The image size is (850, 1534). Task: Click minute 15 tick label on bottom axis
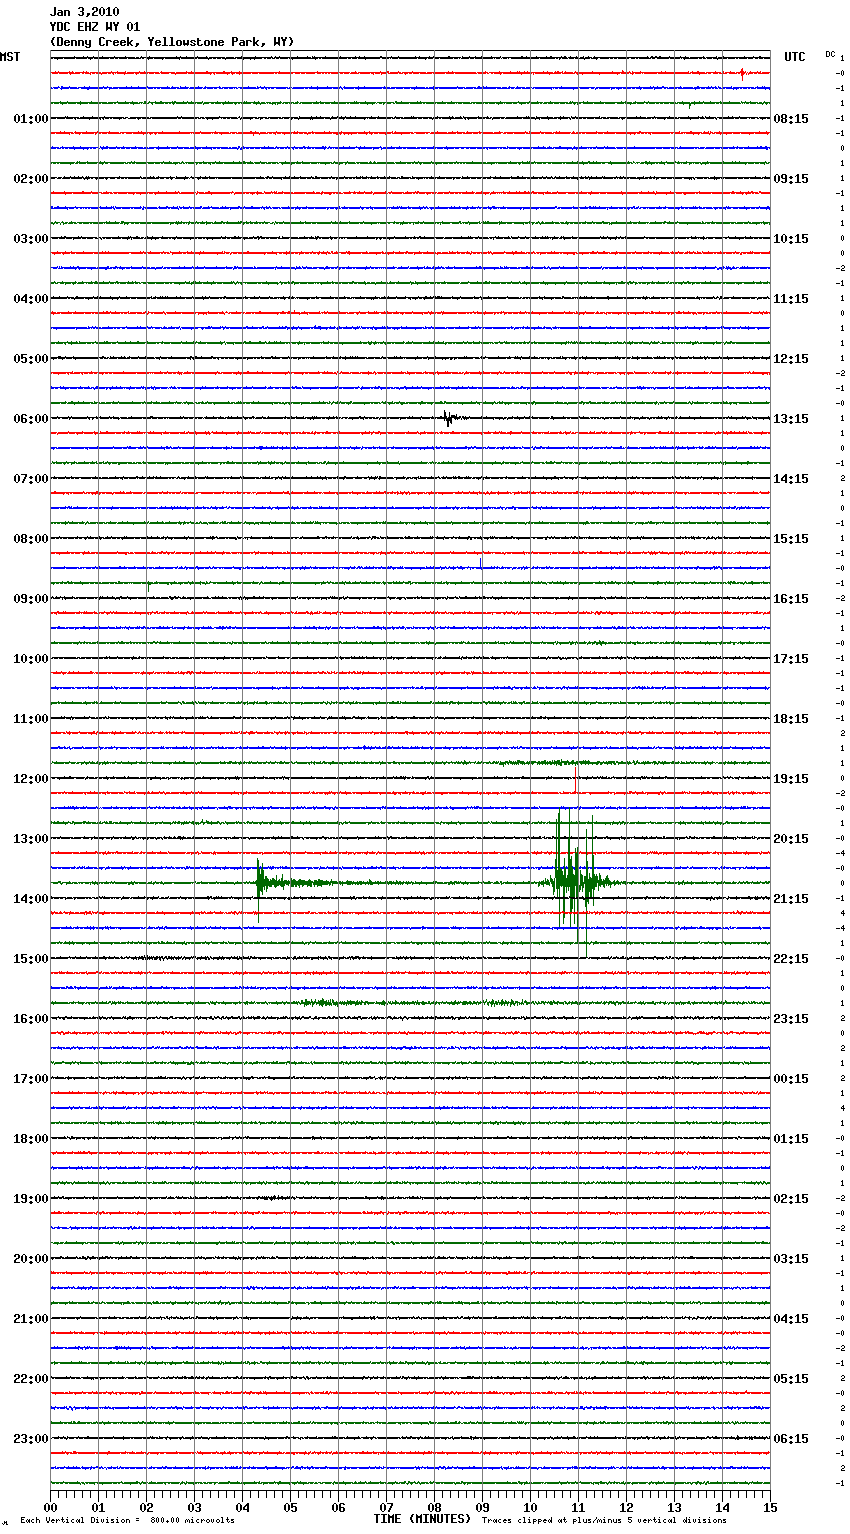[x=770, y=1507]
